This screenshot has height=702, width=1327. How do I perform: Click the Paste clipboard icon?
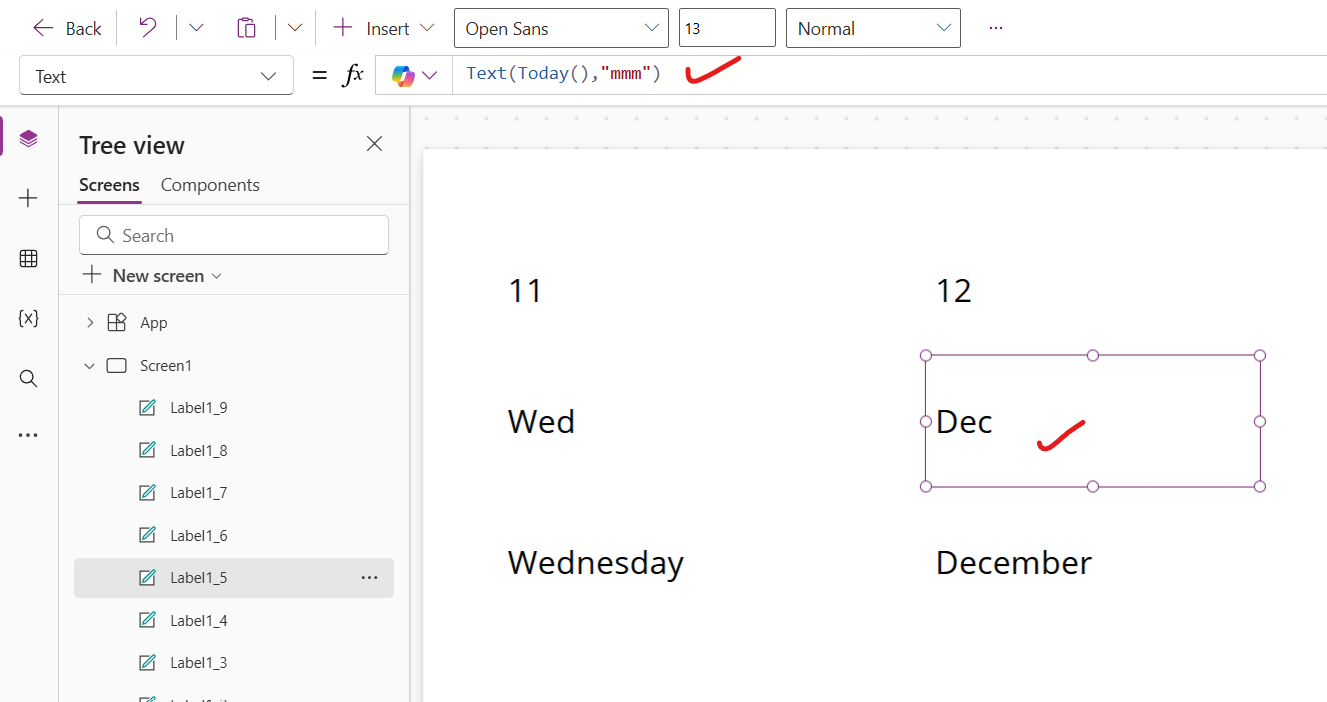pos(246,28)
